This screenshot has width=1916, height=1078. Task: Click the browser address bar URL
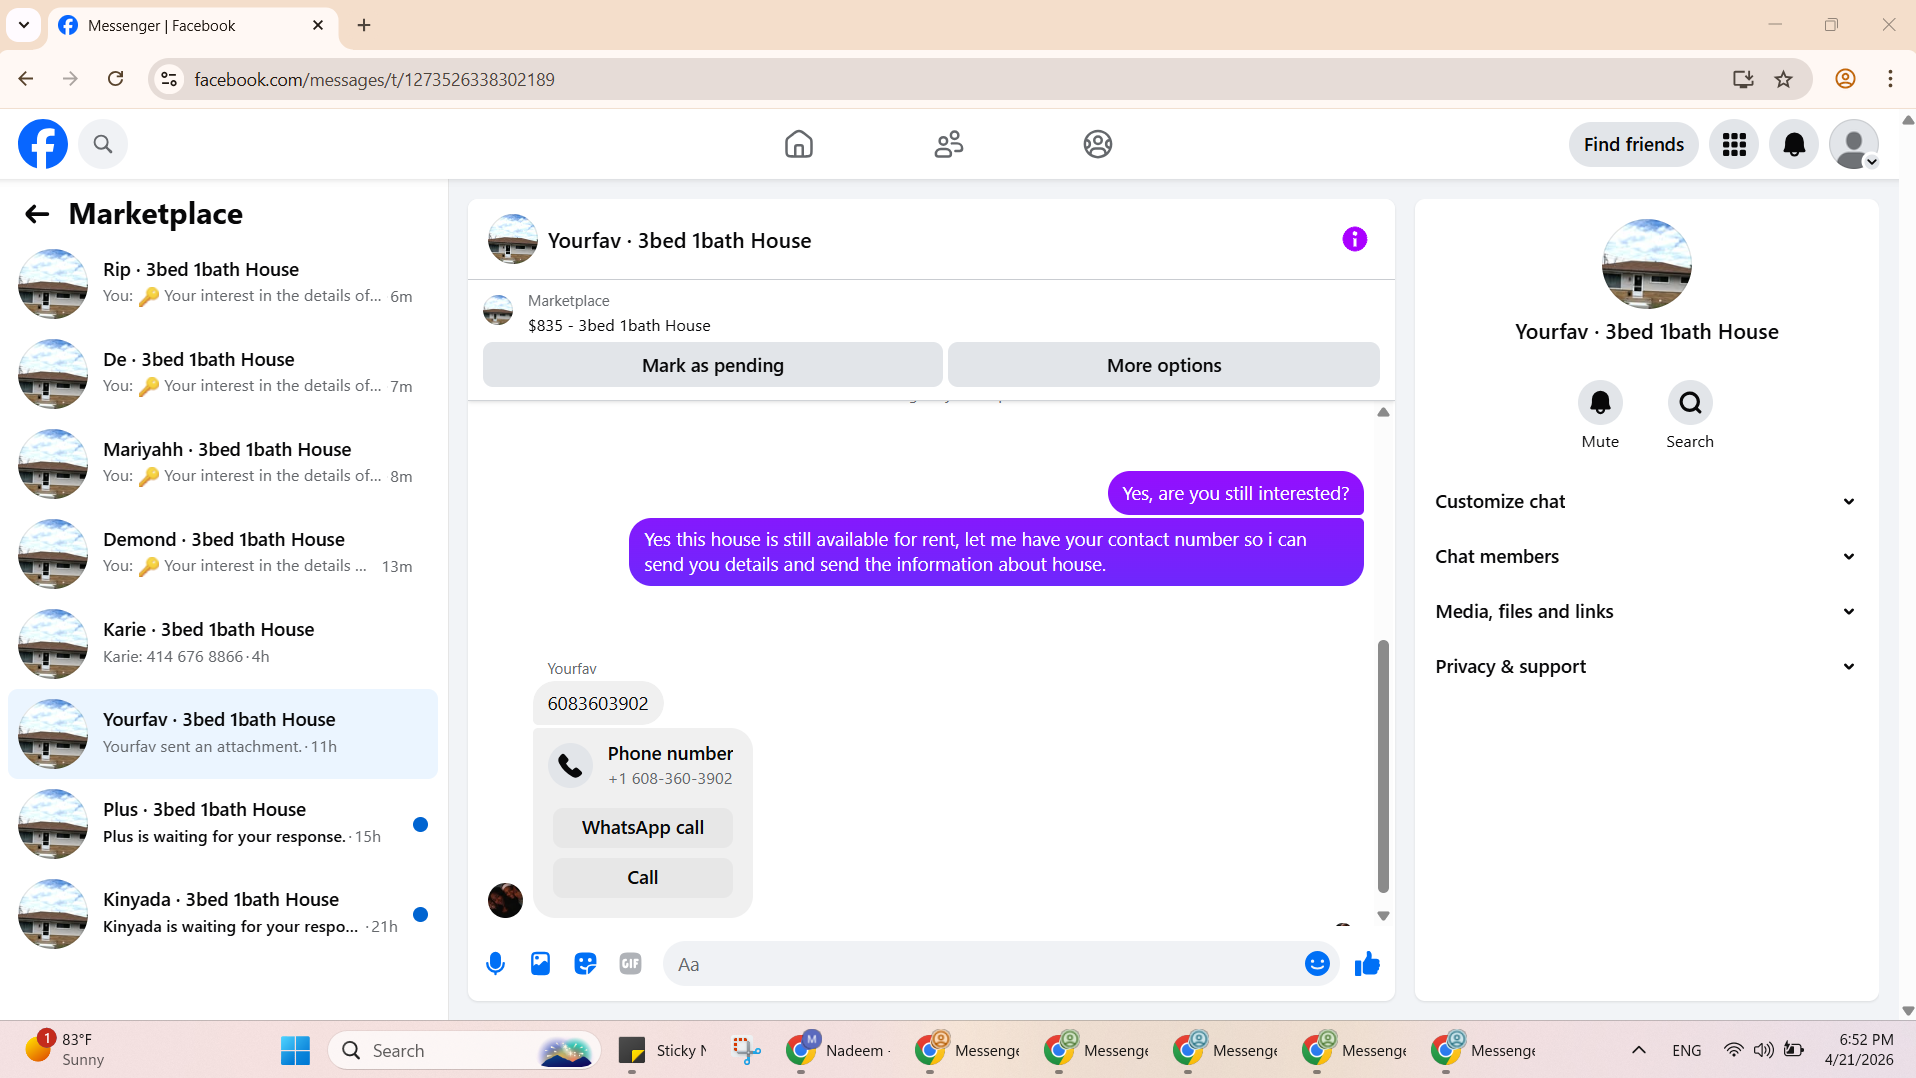[374, 79]
